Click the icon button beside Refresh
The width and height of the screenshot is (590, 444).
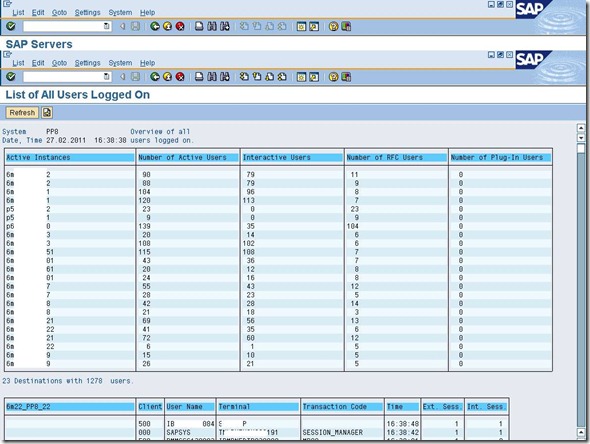(47, 113)
